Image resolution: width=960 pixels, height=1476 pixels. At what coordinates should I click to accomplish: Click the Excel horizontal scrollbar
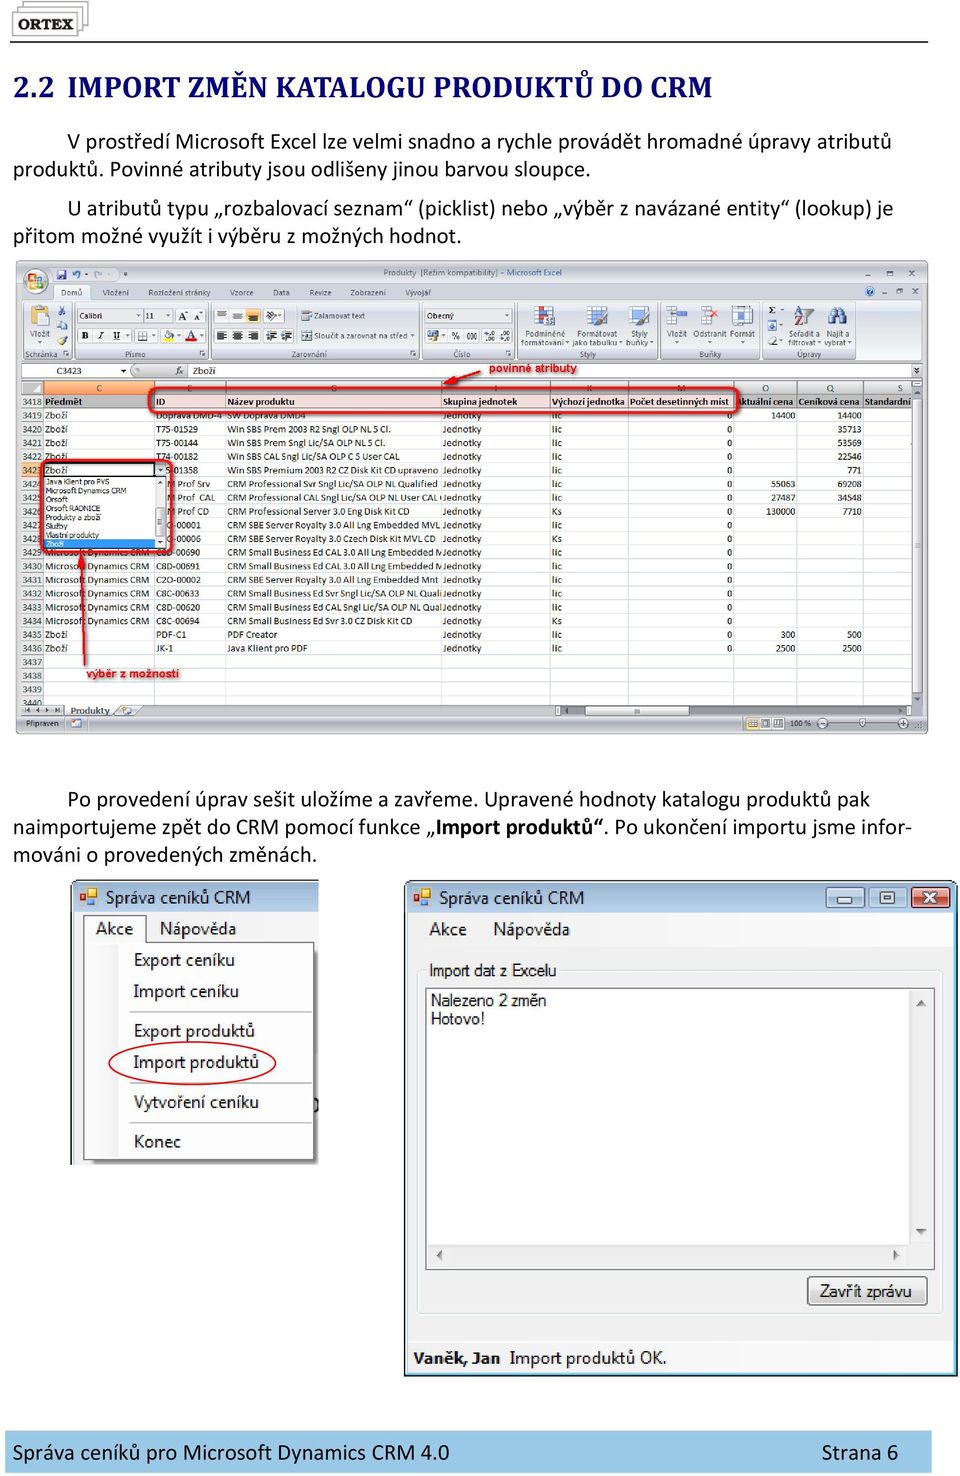[x=737, y=711]
